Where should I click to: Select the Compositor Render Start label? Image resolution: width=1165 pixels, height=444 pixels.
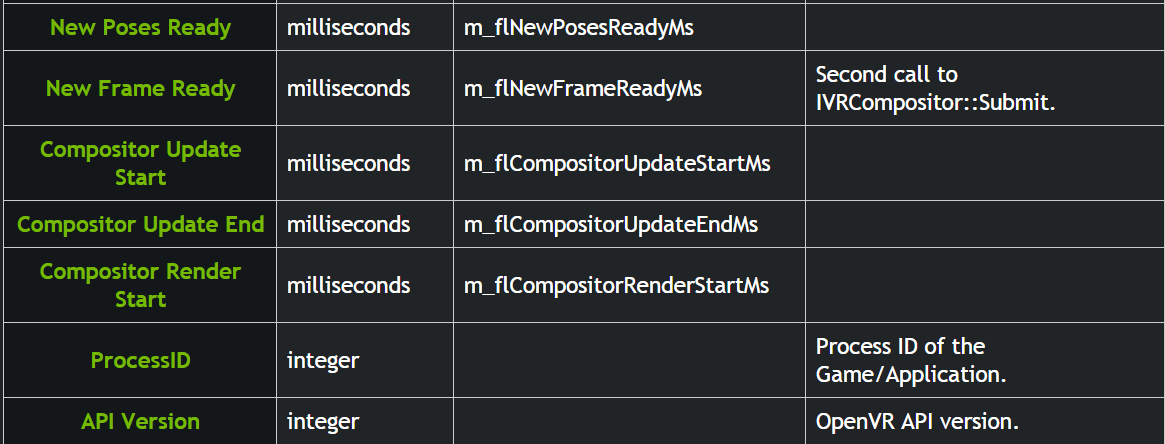140,285
